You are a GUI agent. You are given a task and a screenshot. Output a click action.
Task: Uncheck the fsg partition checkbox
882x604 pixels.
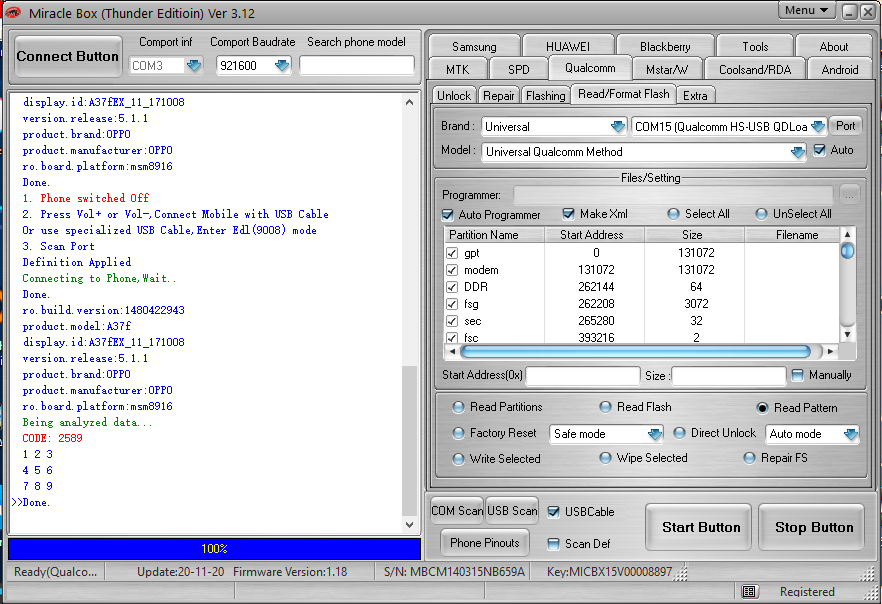(x=452, y=304)
